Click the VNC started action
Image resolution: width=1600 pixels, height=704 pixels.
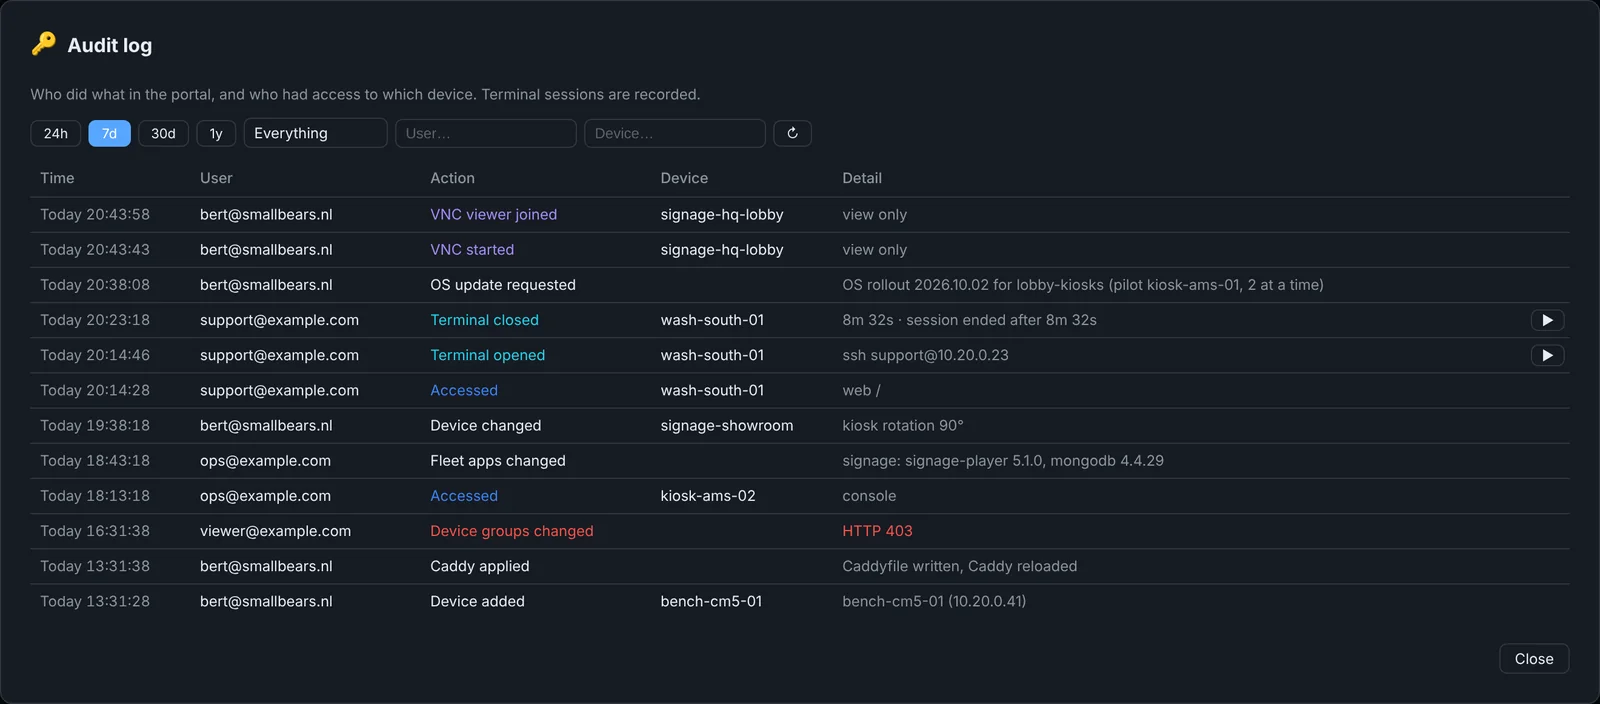[472, 250]
